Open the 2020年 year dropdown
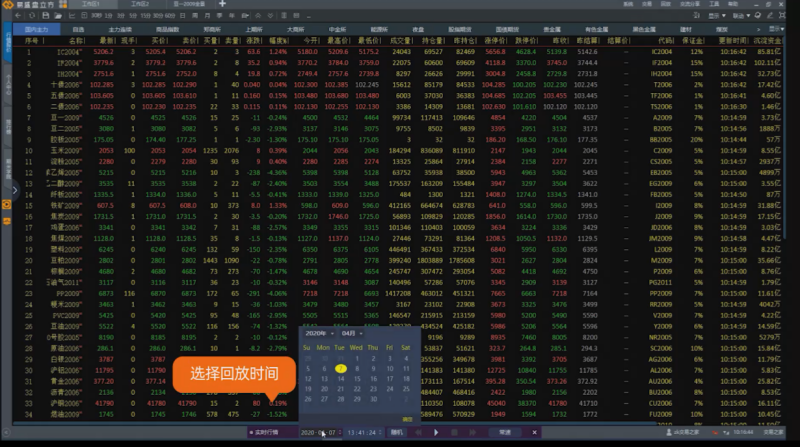The image size is (800, 447). click(317, 332)
